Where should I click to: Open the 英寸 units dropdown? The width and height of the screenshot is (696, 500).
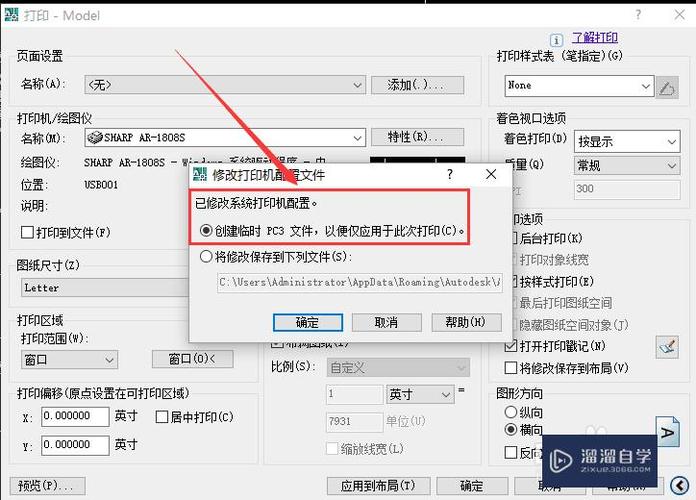pos(420,394)
